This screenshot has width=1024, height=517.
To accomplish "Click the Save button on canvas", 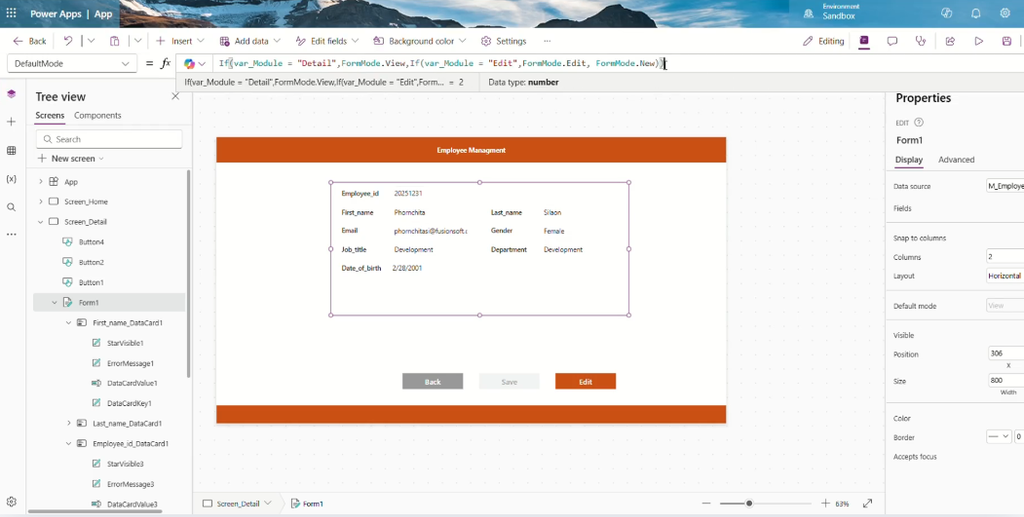I will (x=509, y=382).
